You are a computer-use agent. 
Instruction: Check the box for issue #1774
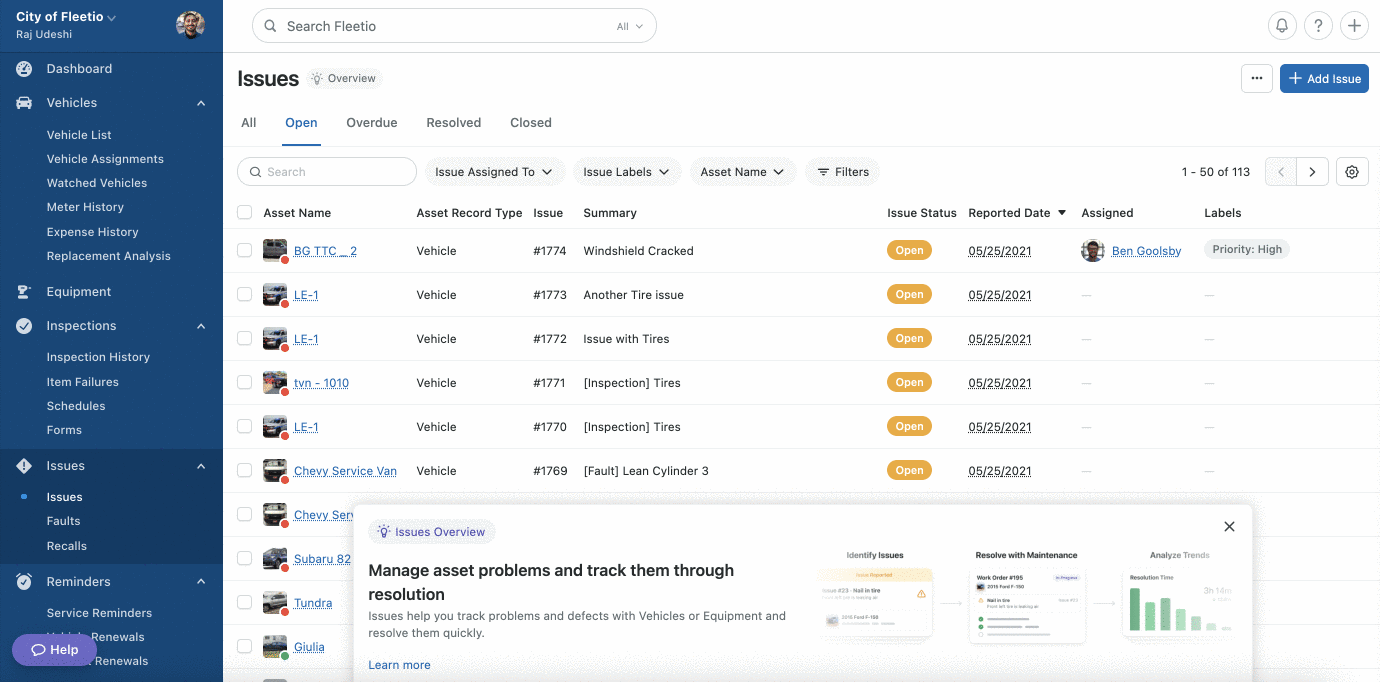[245, 251]
